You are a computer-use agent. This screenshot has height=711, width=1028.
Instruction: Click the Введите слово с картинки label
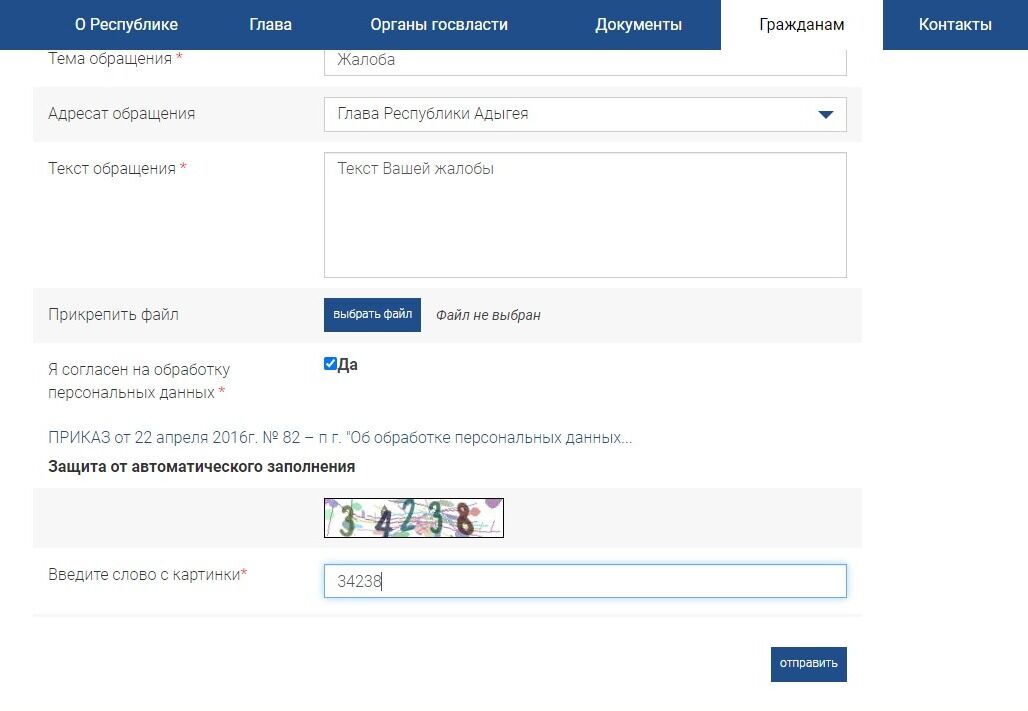click(148, 575)
